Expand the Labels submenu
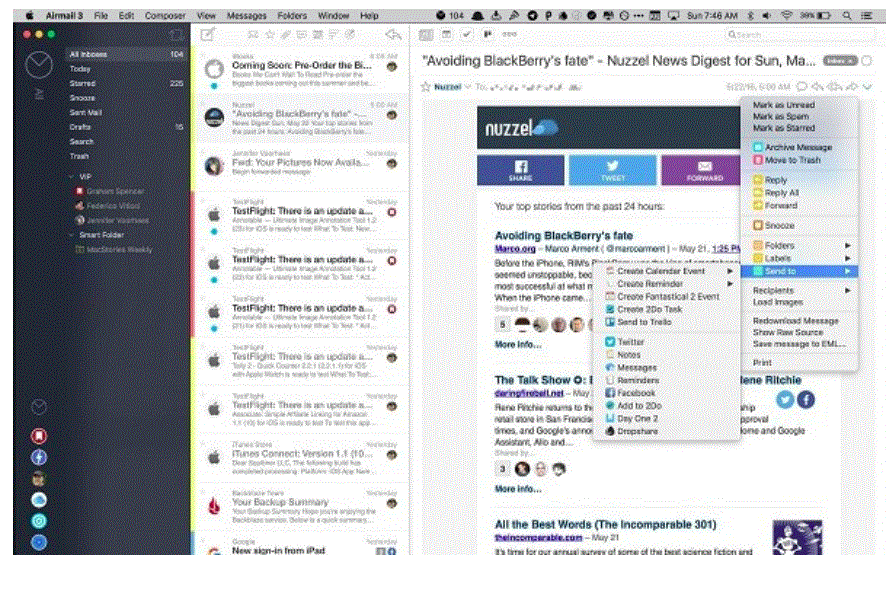895x590 pixels. click(x=799, y=258)
